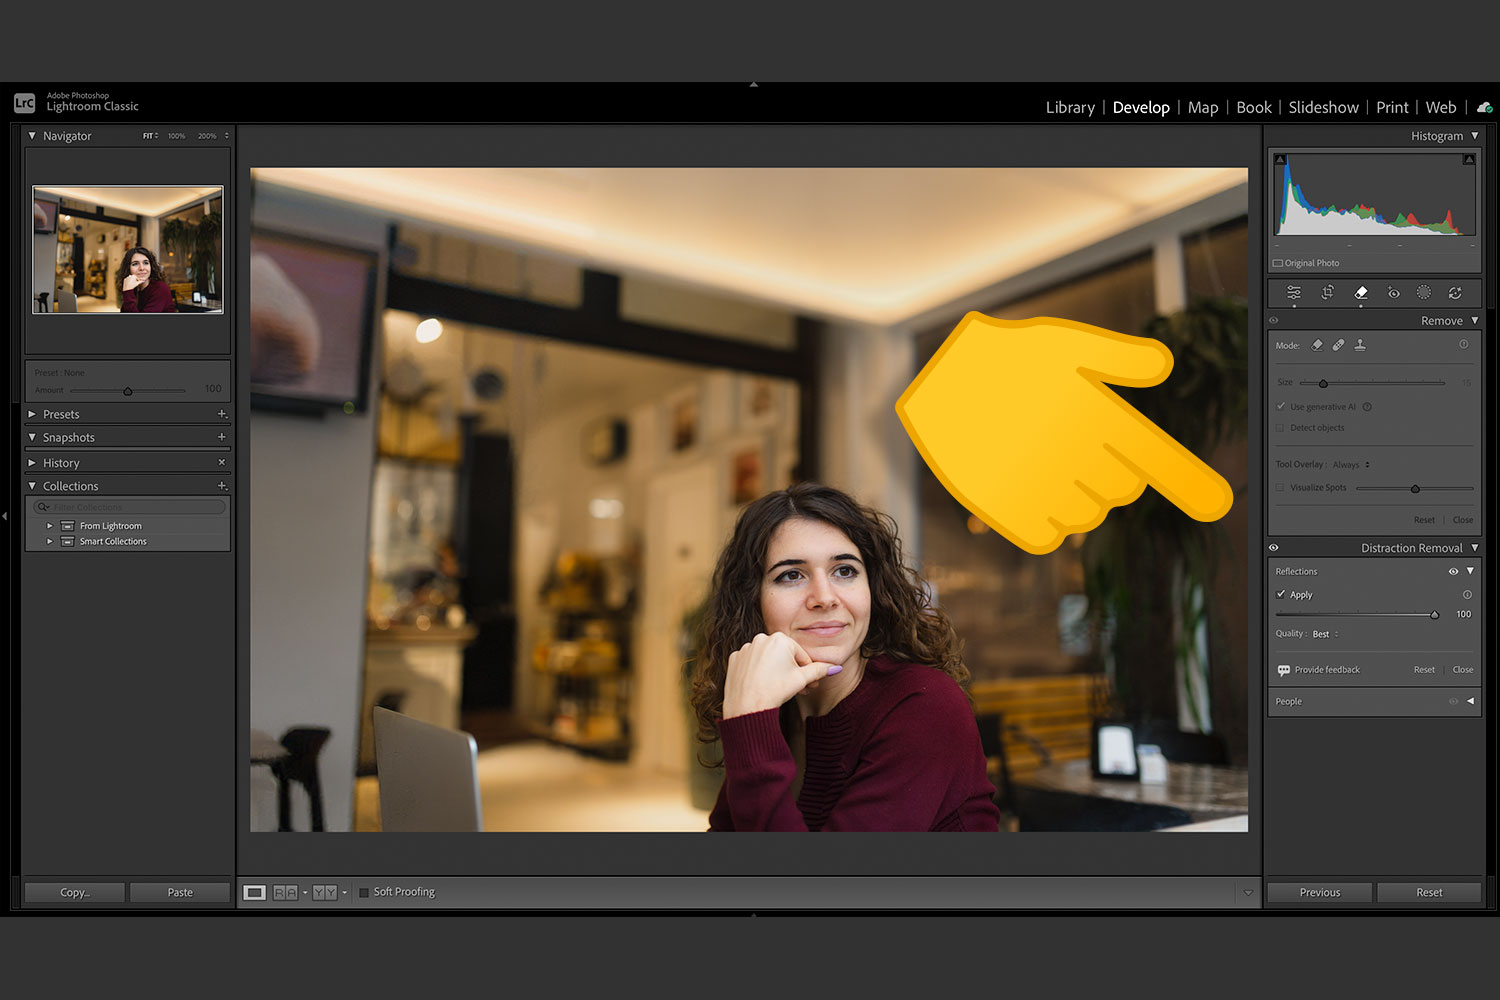Enable the Soft Proofing checkbox

tap(364, 892)
